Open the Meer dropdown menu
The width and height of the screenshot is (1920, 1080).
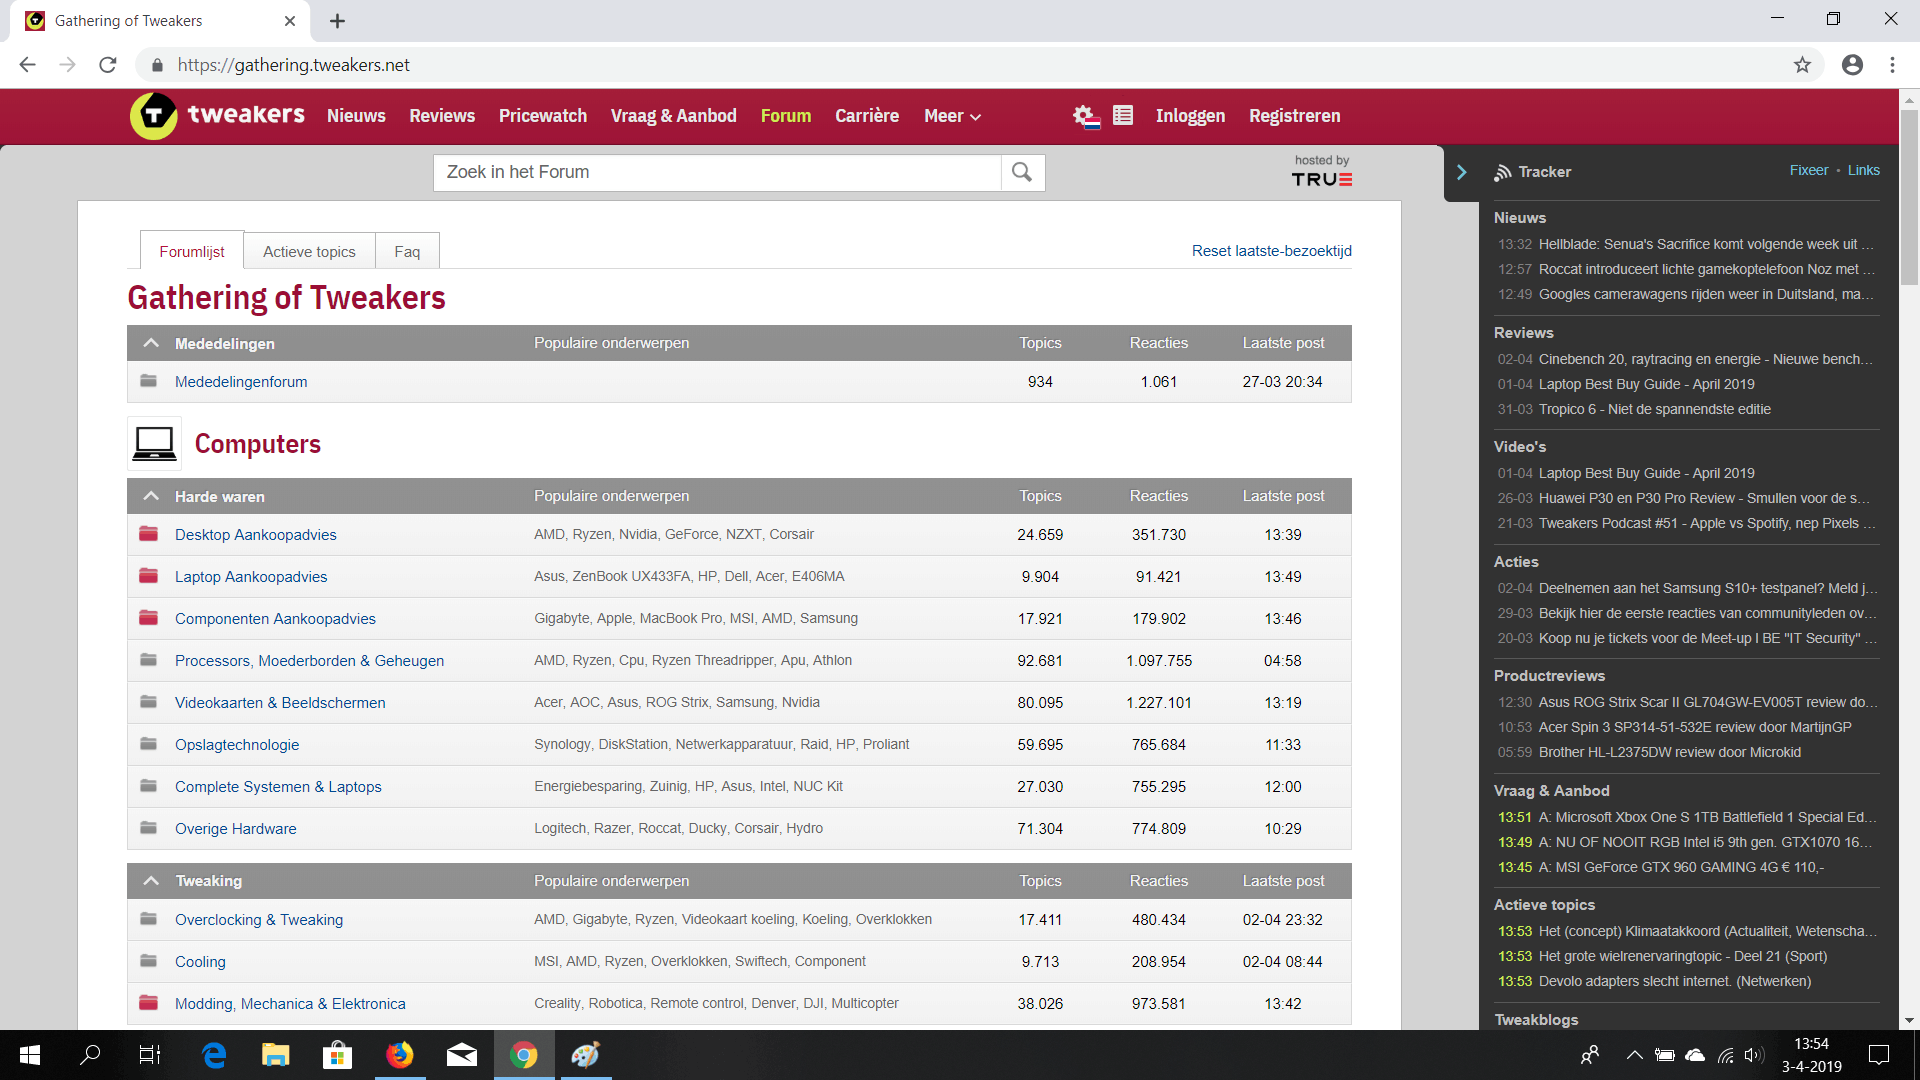click(952, 116)
